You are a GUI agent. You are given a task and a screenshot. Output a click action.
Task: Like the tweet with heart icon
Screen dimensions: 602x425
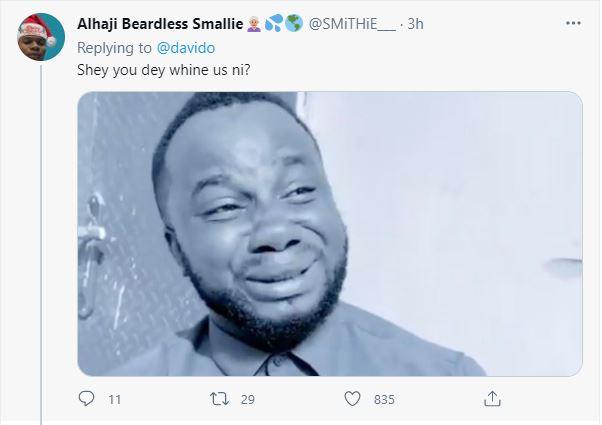click(x=352, y=399)
